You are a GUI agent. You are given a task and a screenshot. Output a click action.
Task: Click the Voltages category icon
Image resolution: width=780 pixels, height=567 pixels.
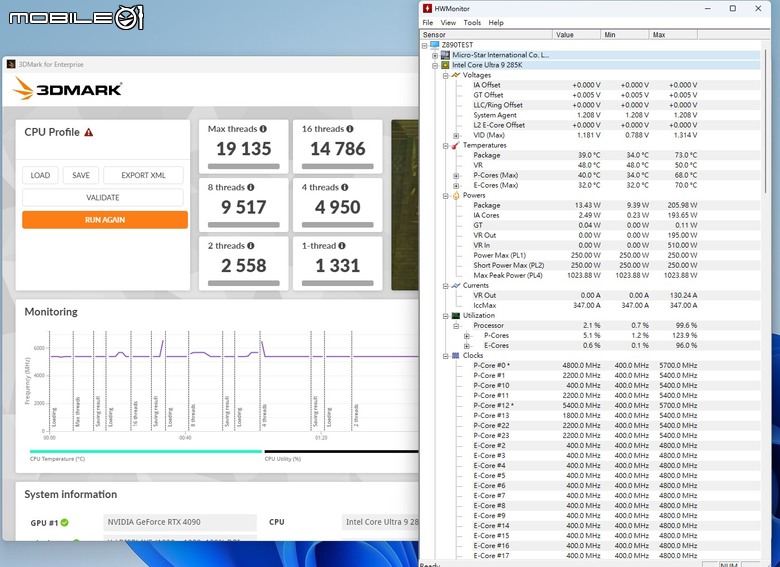[456, 75]
